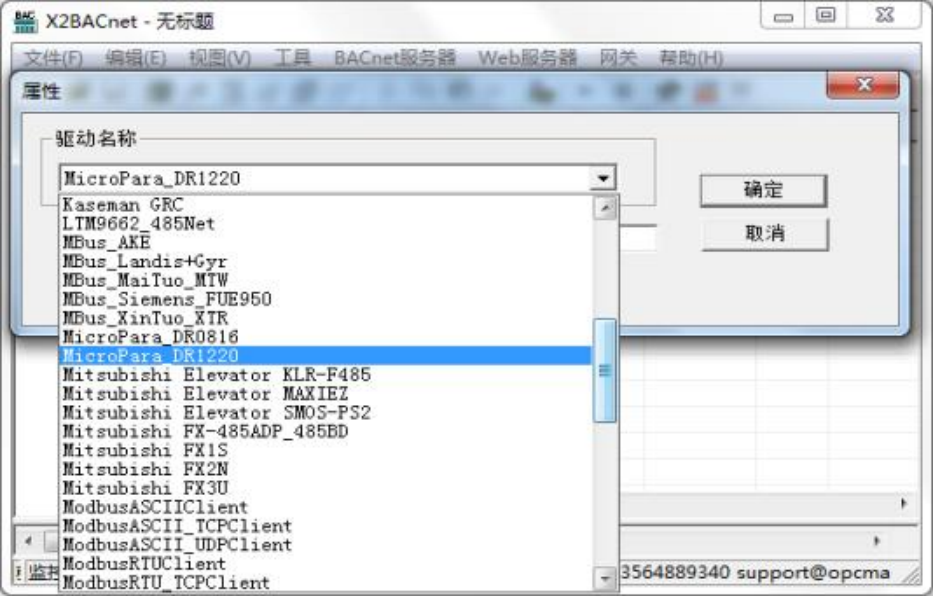This screenshot has width=933, height=596.
Task: Select ModbusRTU_TCPClient driver
Action: pyautogui.click(x=325, y=582)
